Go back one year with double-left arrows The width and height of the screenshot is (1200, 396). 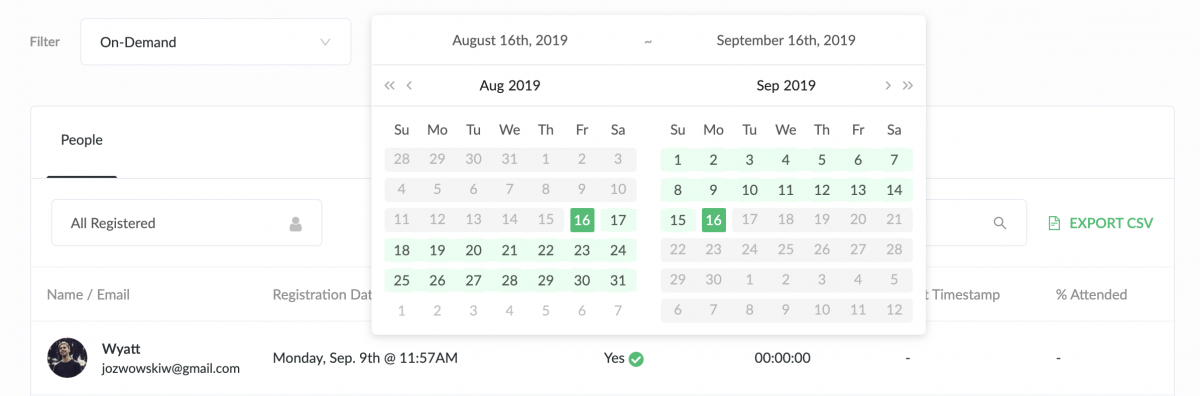(390, 86)
